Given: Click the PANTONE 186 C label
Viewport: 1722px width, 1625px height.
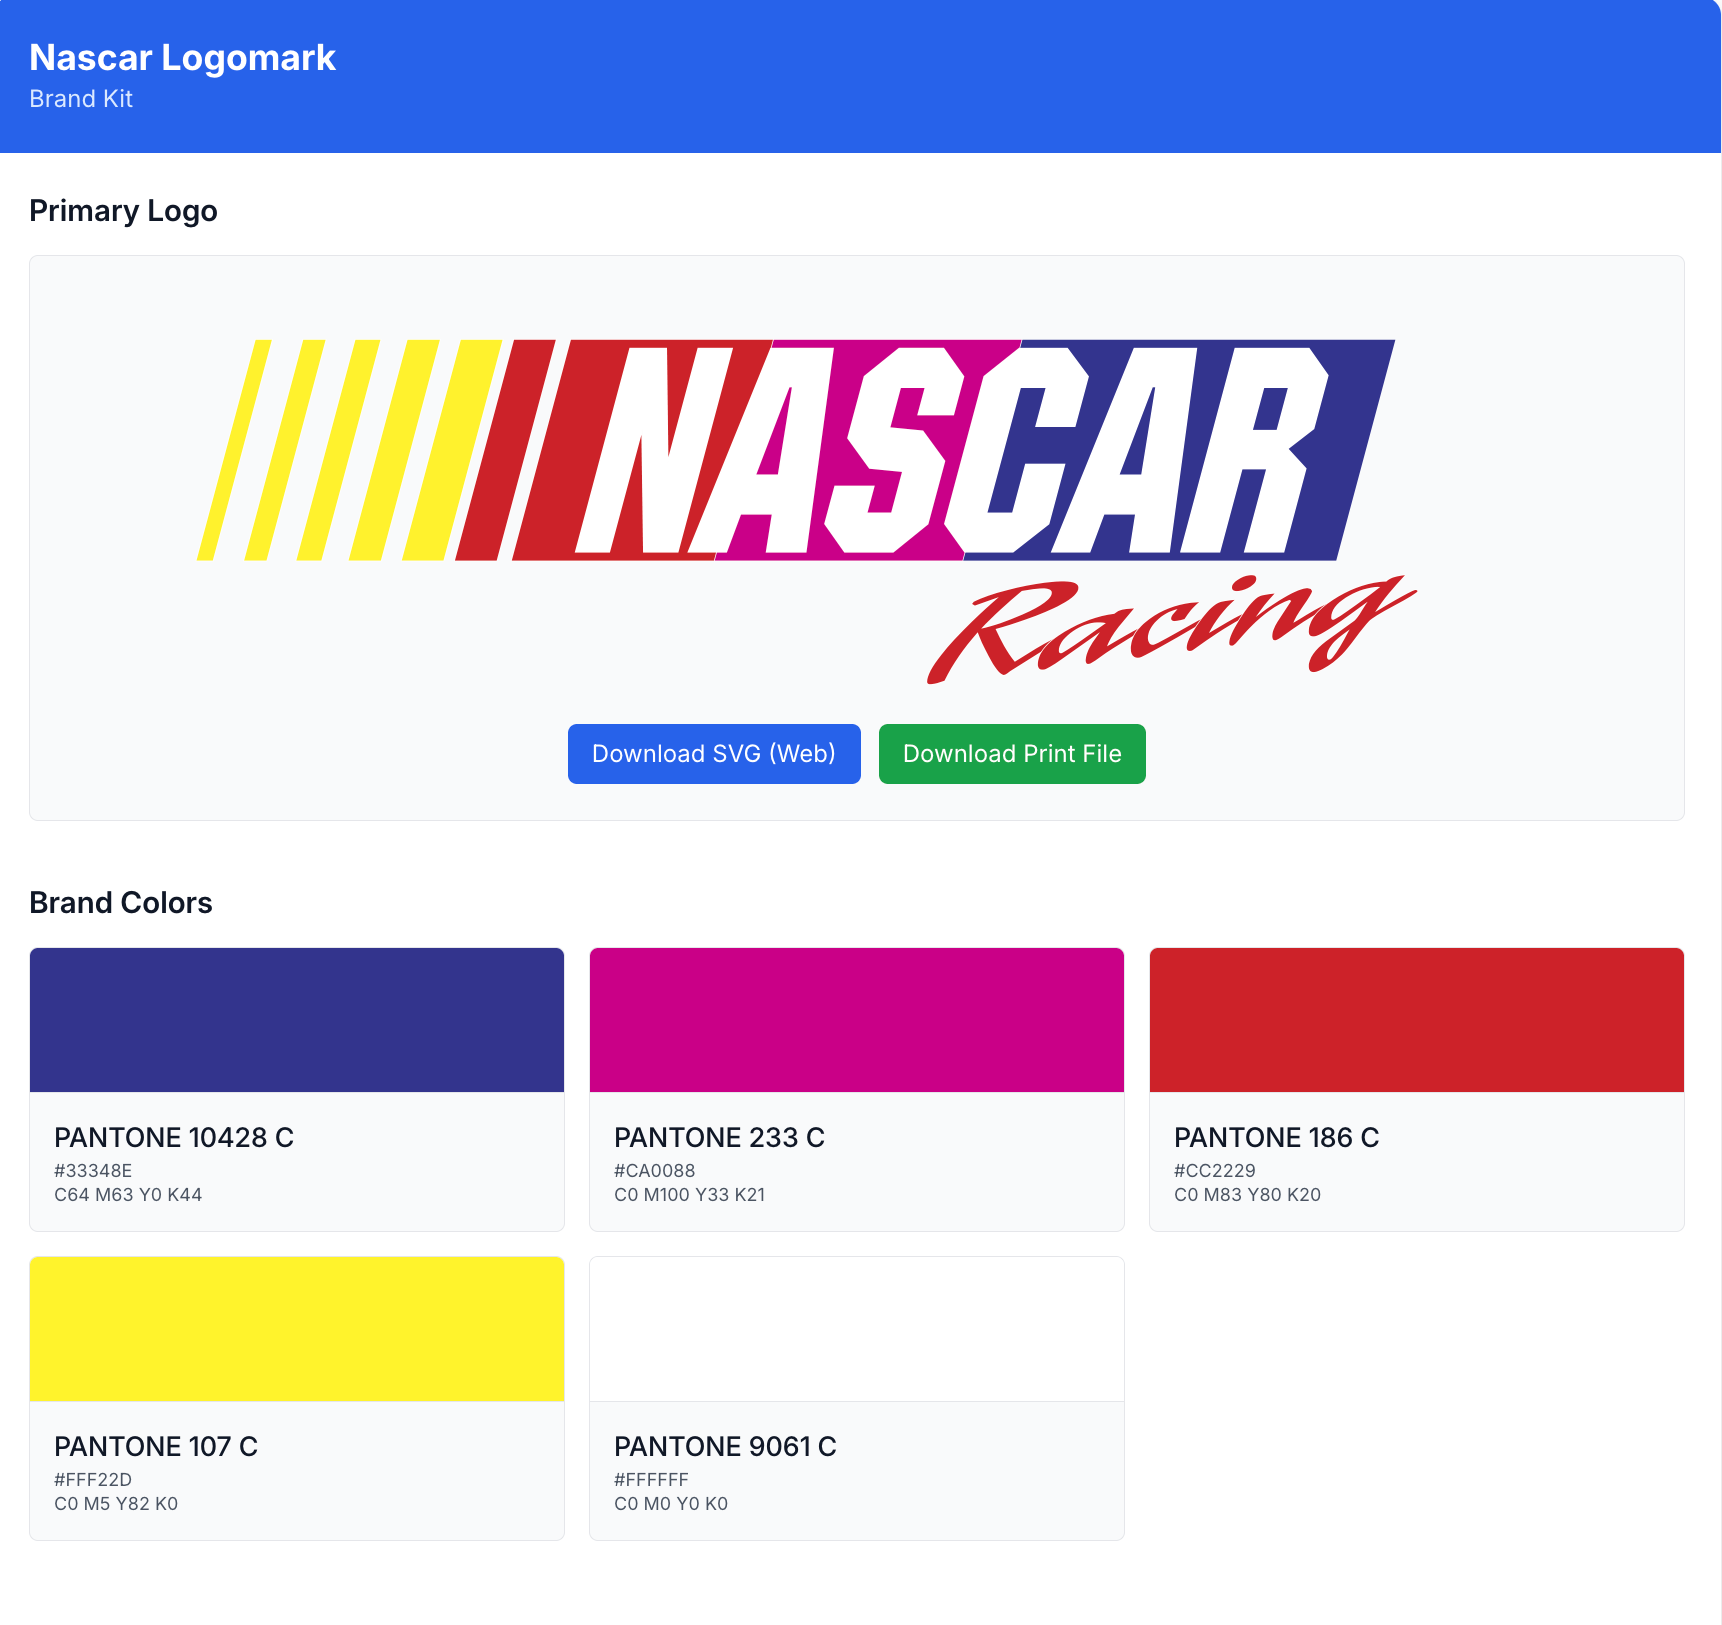Looking at the screenshot, I should [x=1277, y=1138].
